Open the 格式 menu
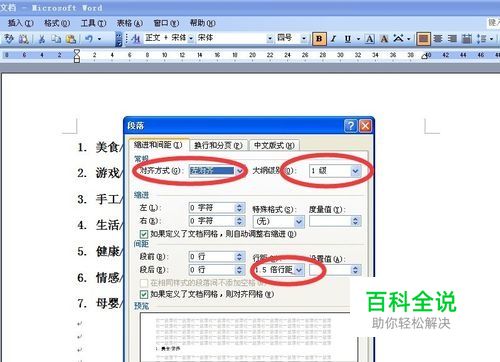This screenshot has height=362, width=500. point(57,23)
